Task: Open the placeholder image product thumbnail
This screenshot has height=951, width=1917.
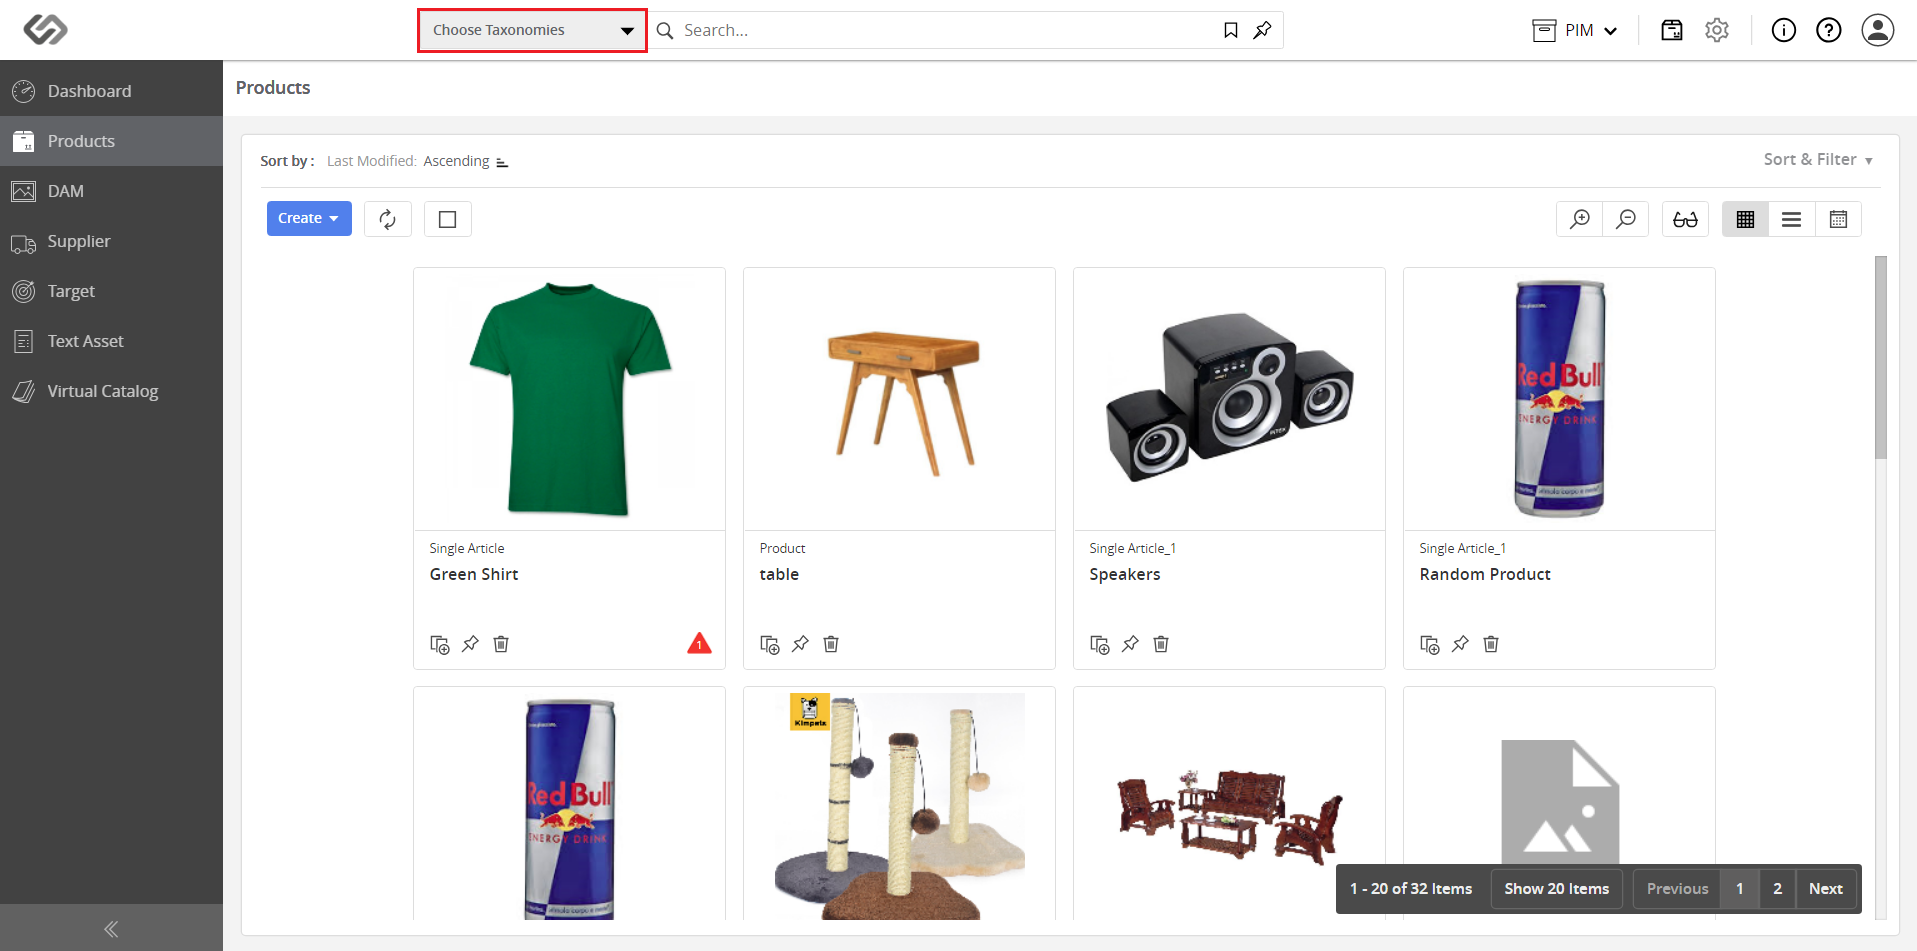Action: [x=1559, y=804]
